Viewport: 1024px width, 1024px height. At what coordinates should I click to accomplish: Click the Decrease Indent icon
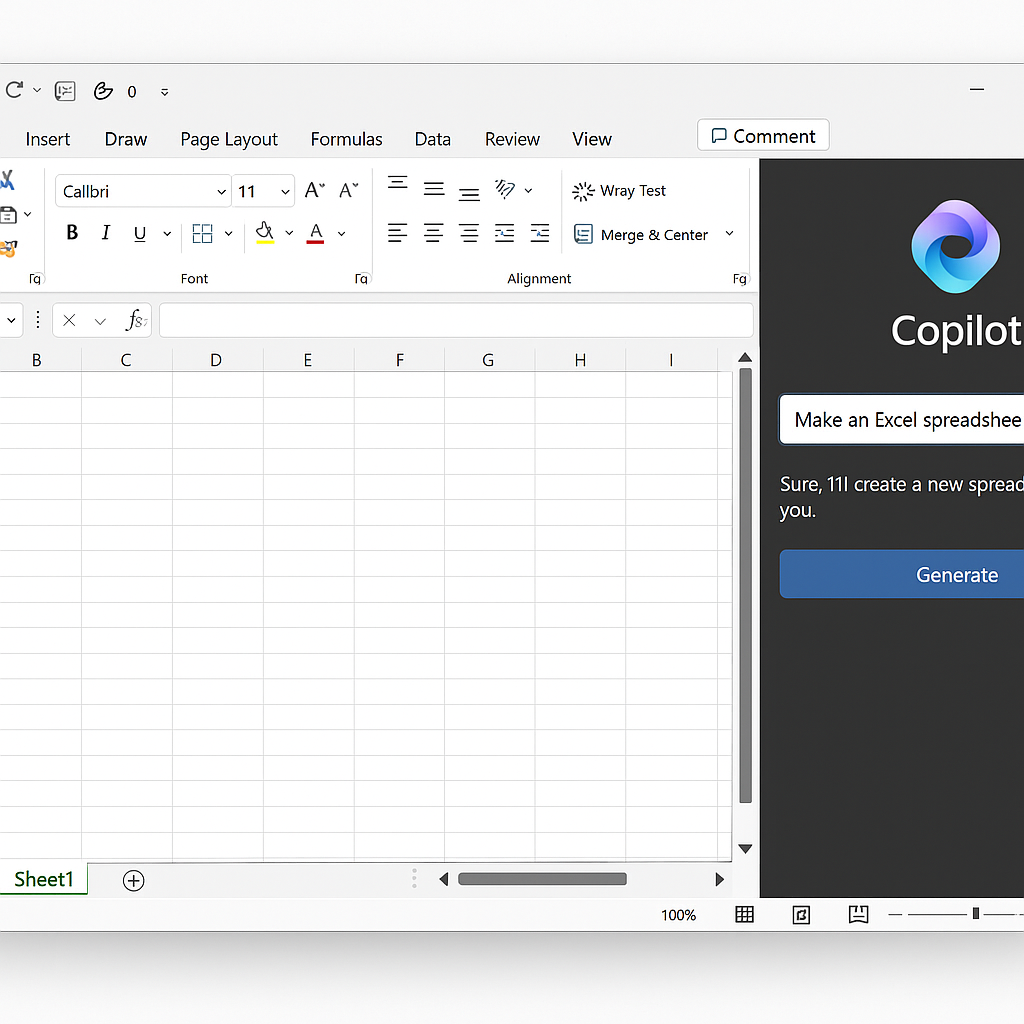pyautogui.click(x=504, y=233)
